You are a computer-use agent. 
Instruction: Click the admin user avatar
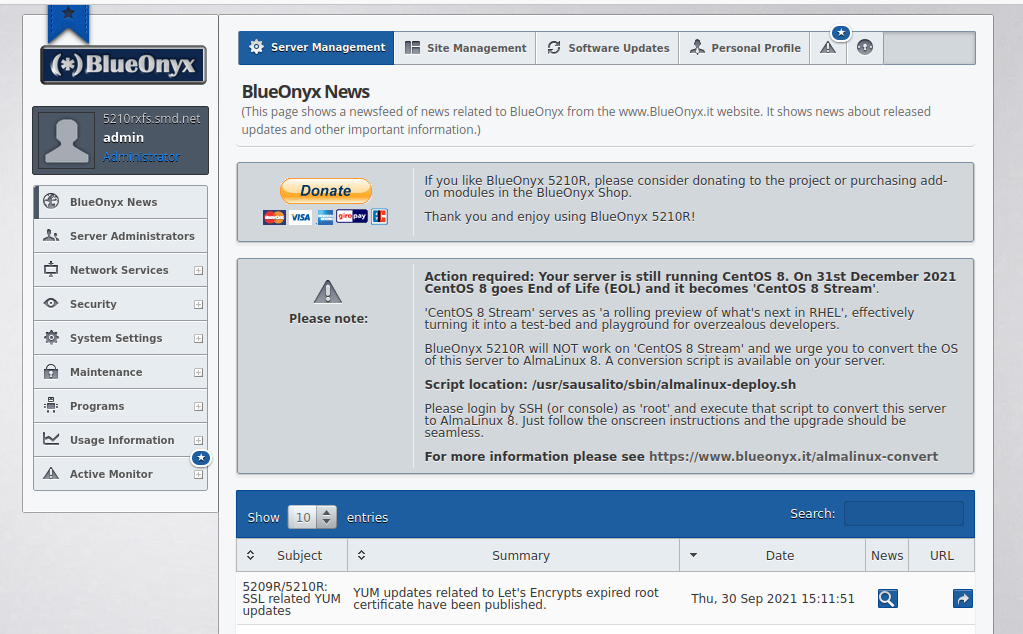(x=67, y=140)
